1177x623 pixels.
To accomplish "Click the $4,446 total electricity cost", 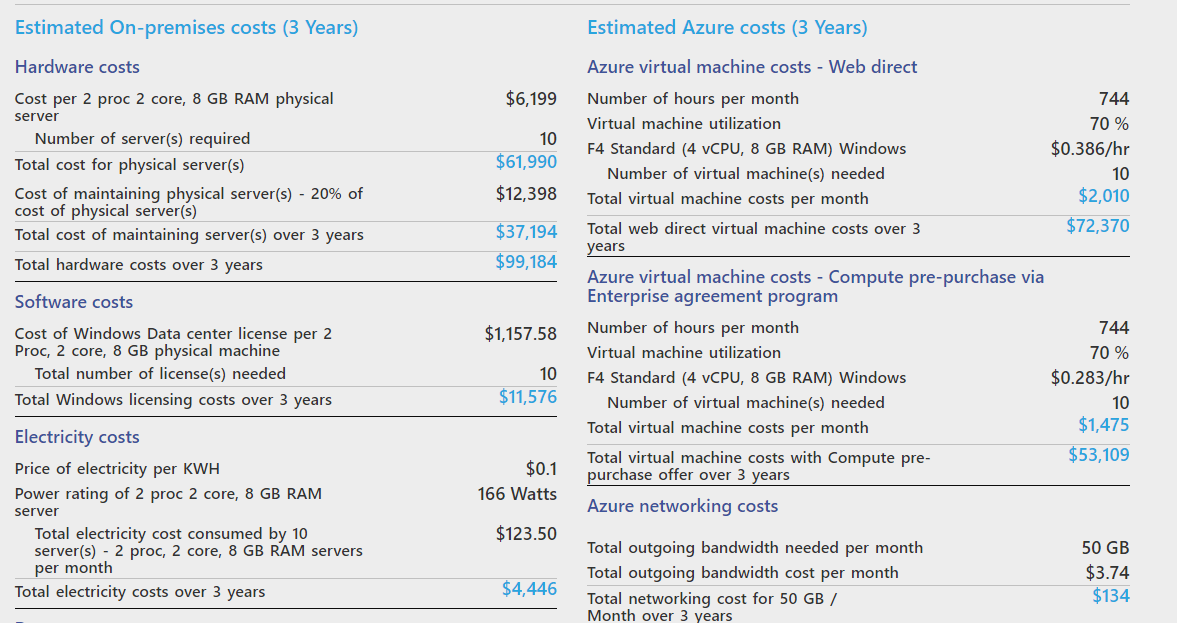I will (x=529, y=589).
